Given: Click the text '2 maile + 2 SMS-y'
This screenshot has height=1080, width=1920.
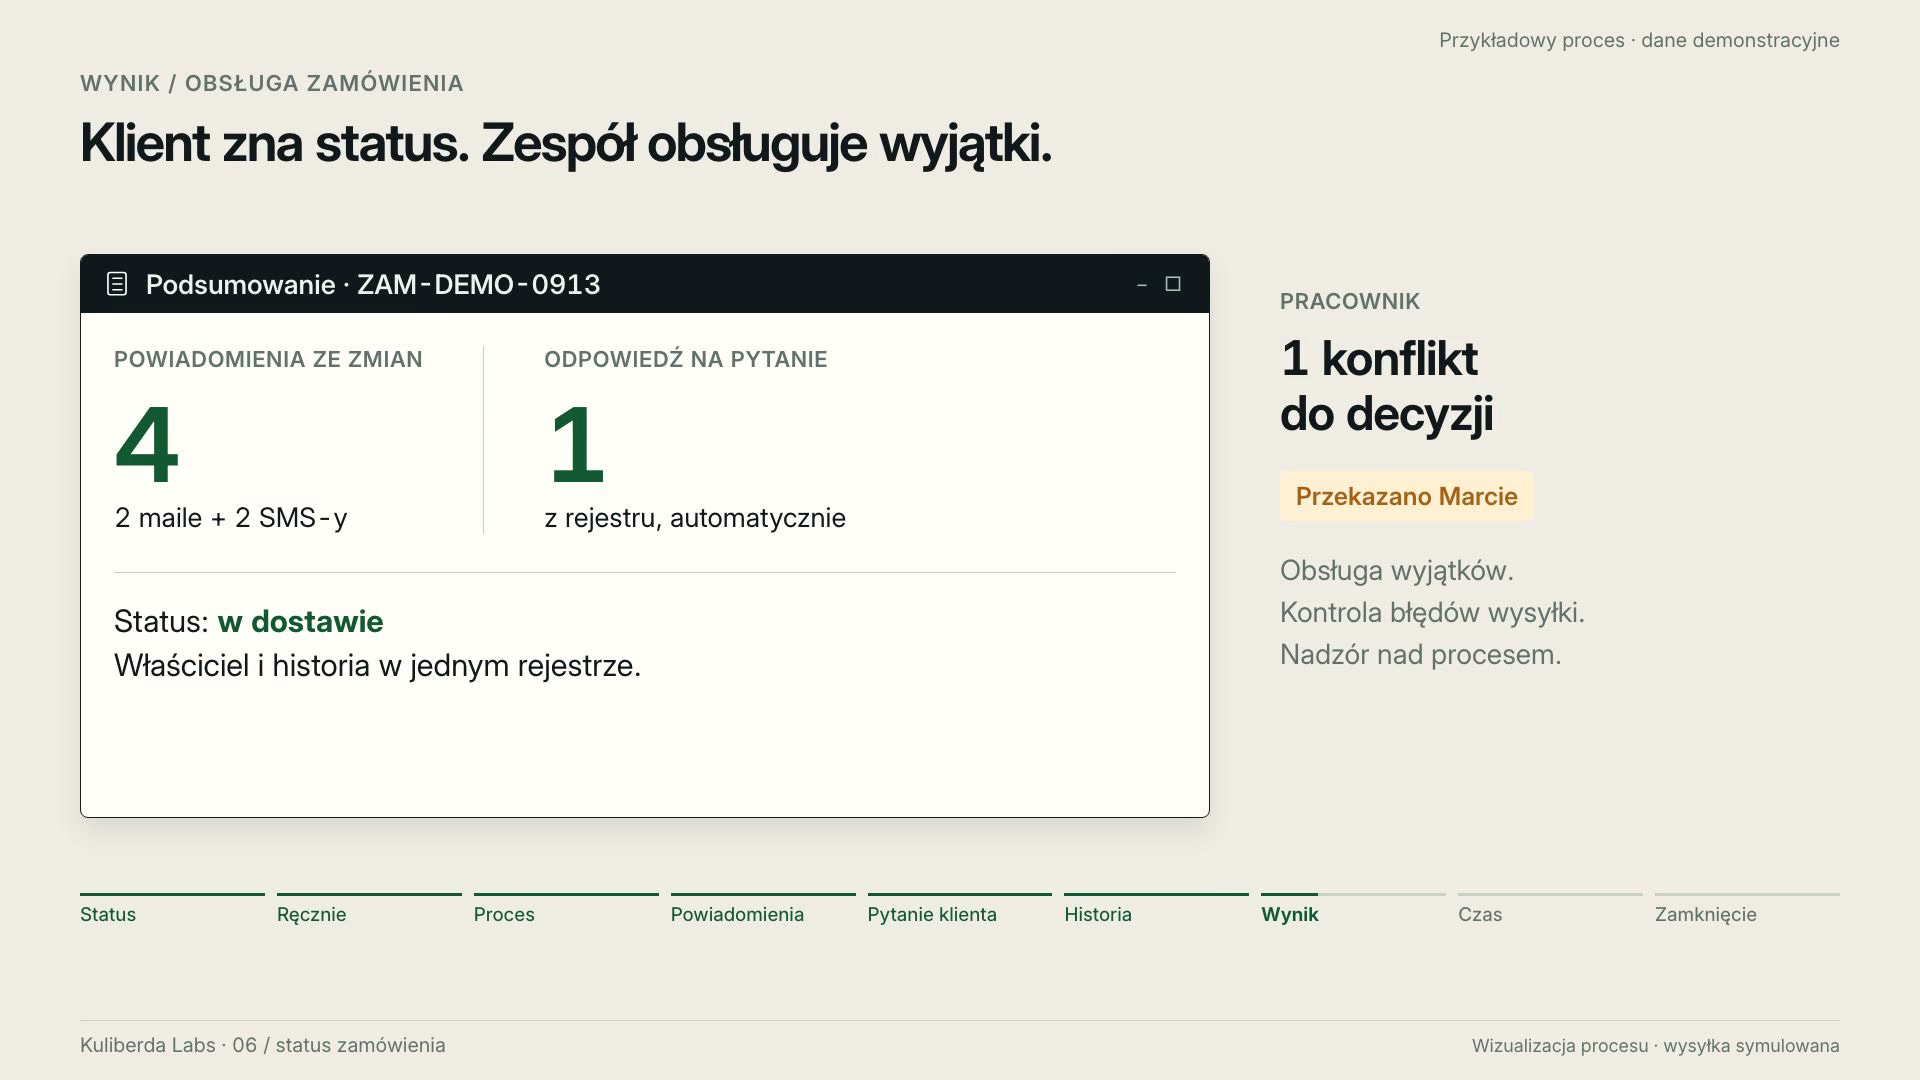Looking at the screenshot, I should coord(231,518).
